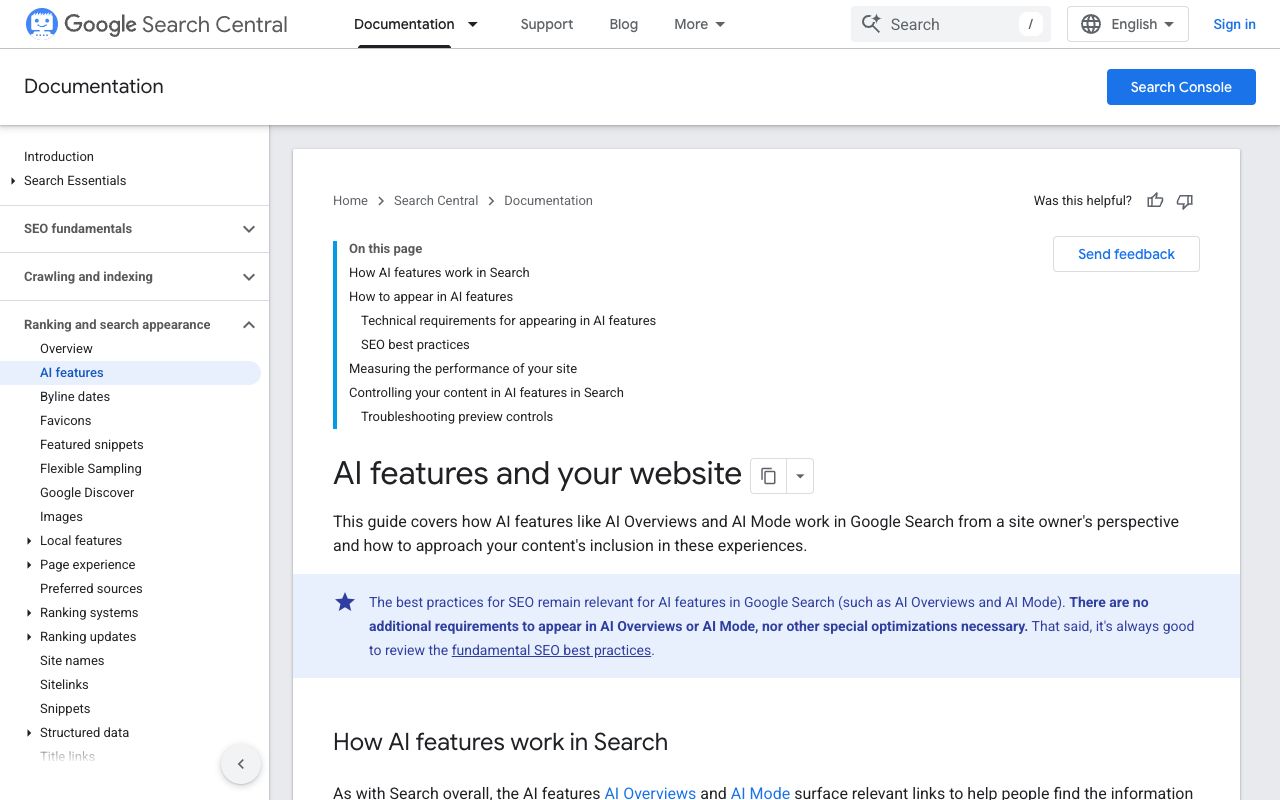Go to the Support tab
This screenshot has height=800, width=1280.
[x=547, y=24]
